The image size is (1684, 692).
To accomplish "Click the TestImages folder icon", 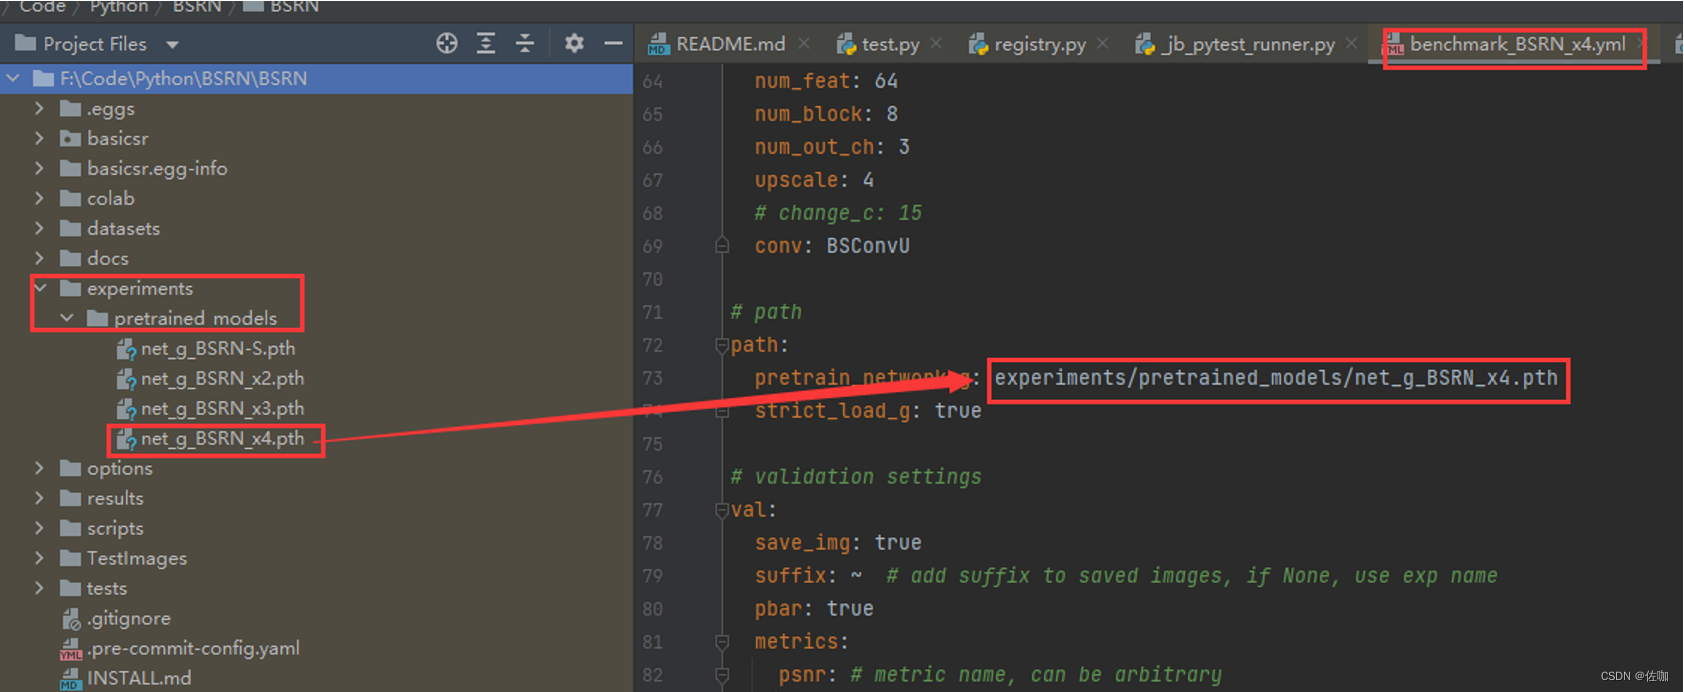I will click(x=70, y=558).
